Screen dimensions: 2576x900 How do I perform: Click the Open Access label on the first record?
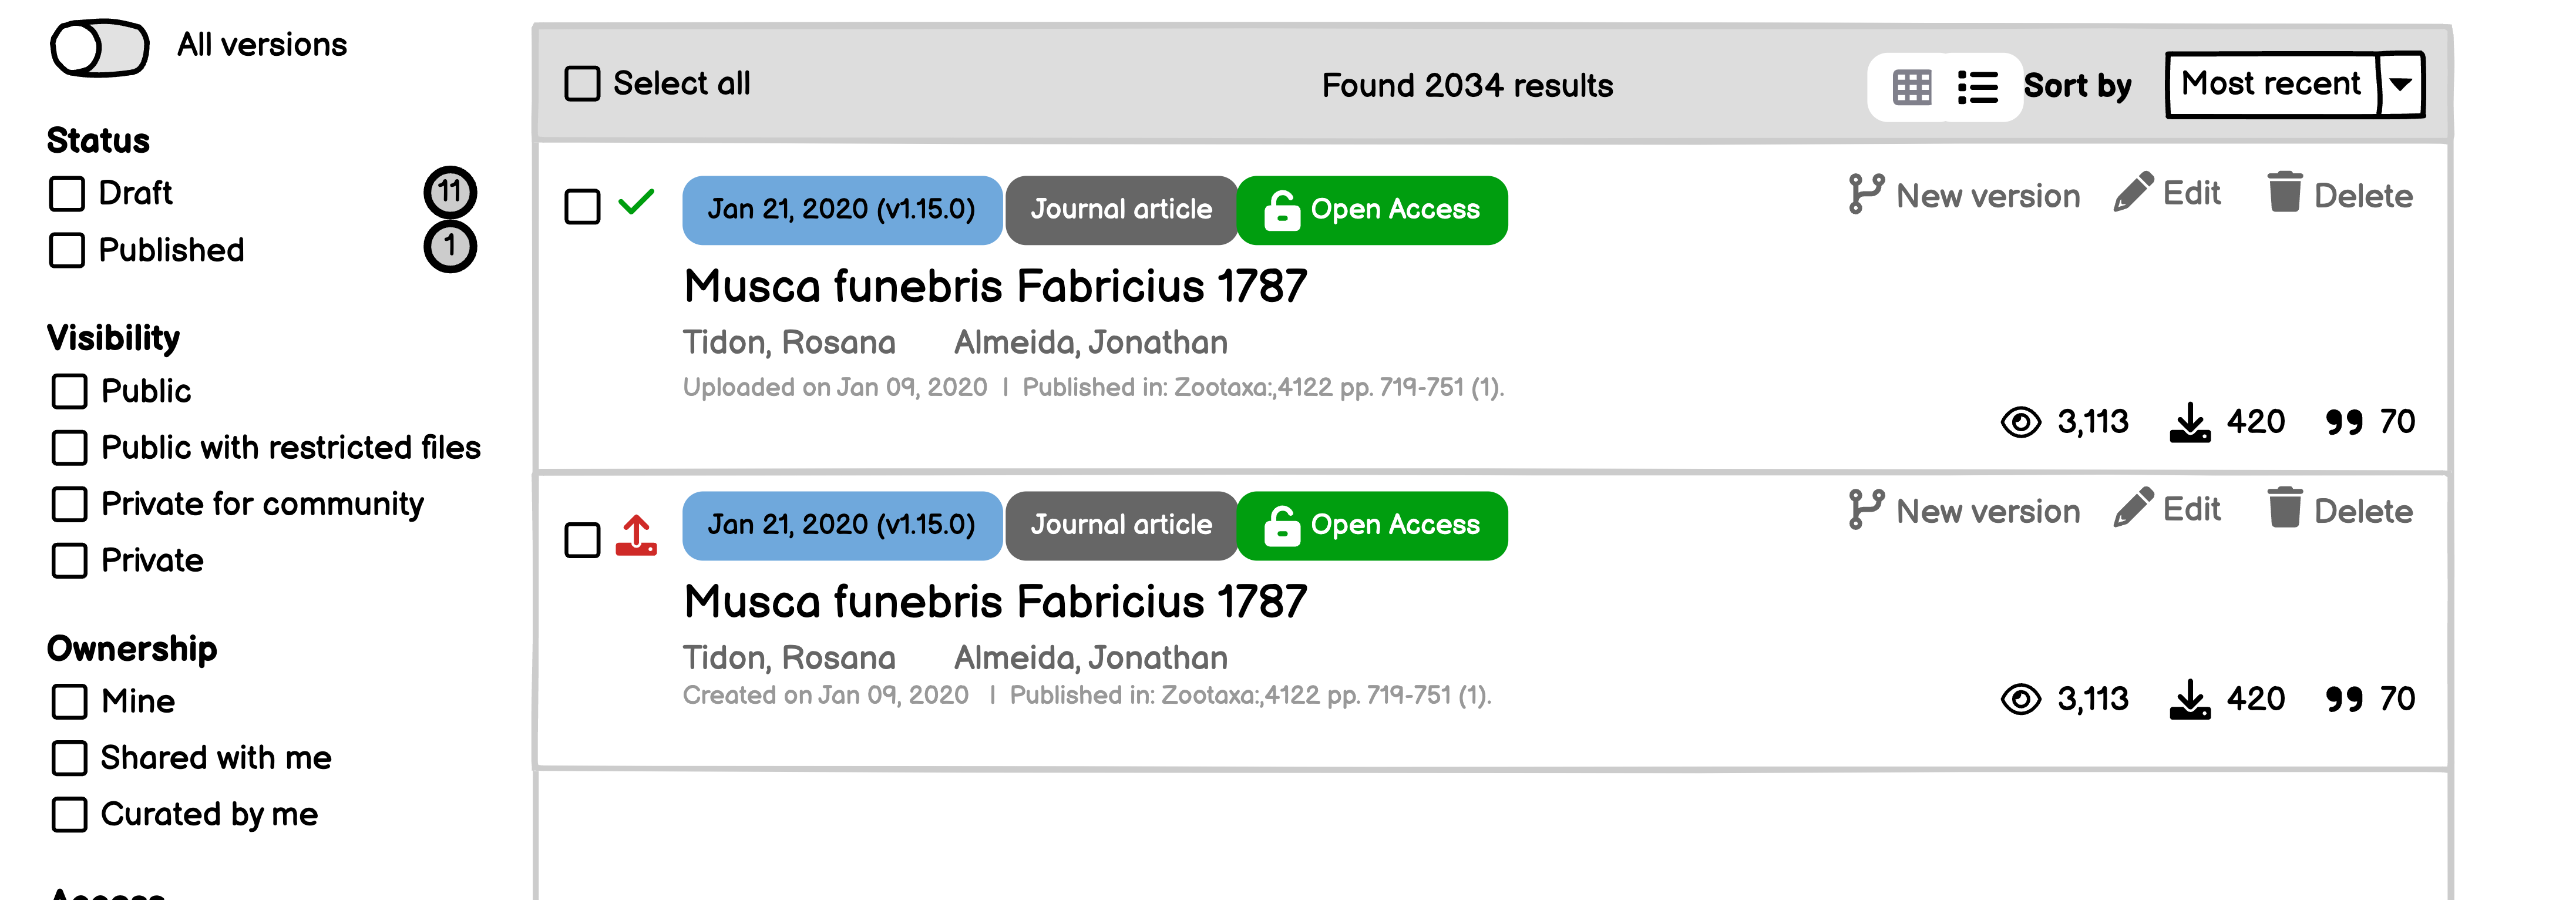click(x=1372, y=209)
